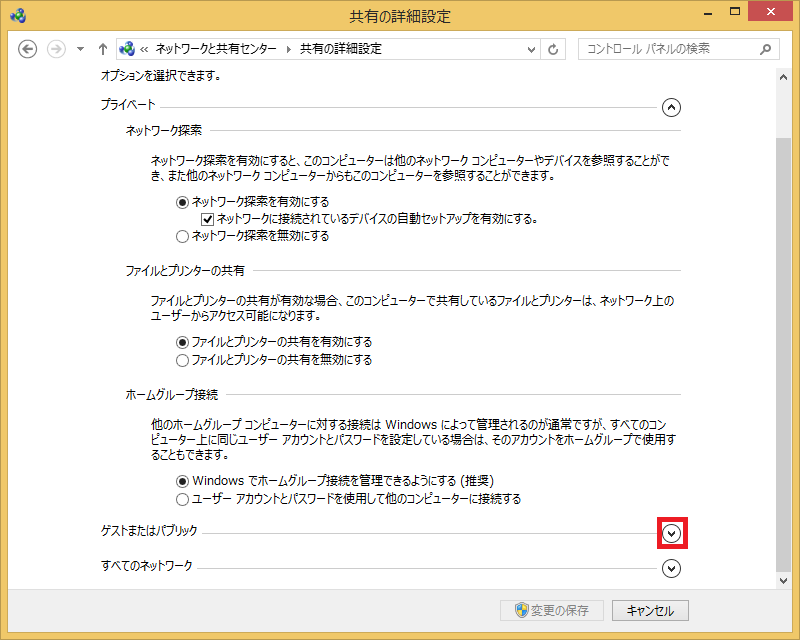This screenshot has width=800, height=640.
Task: Click the vertical scrollbar down arrow
Action: [x=783, y=580]
